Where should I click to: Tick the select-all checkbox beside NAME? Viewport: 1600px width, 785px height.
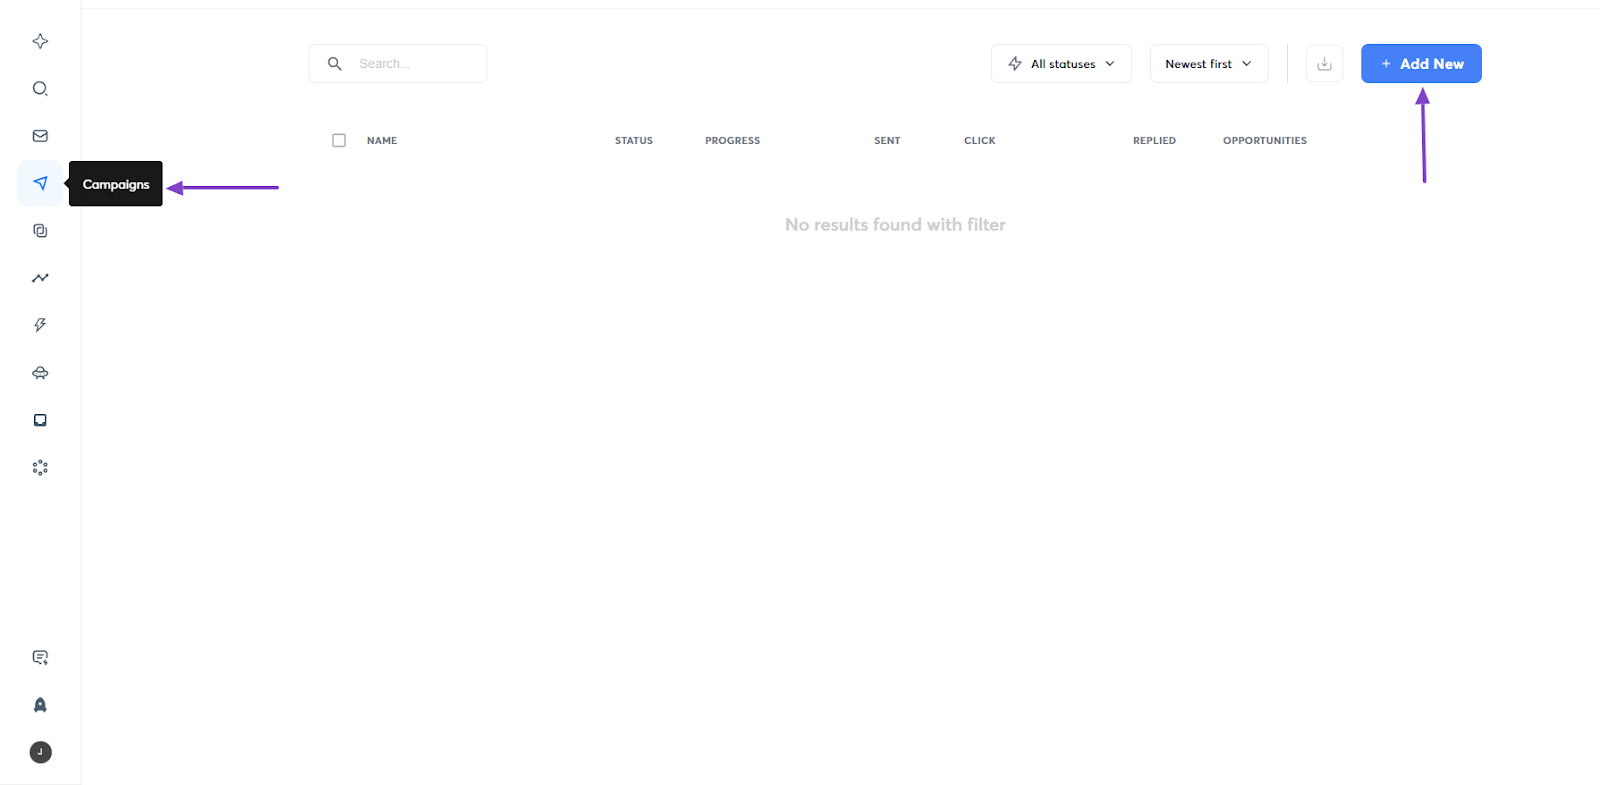coord(339,140)
